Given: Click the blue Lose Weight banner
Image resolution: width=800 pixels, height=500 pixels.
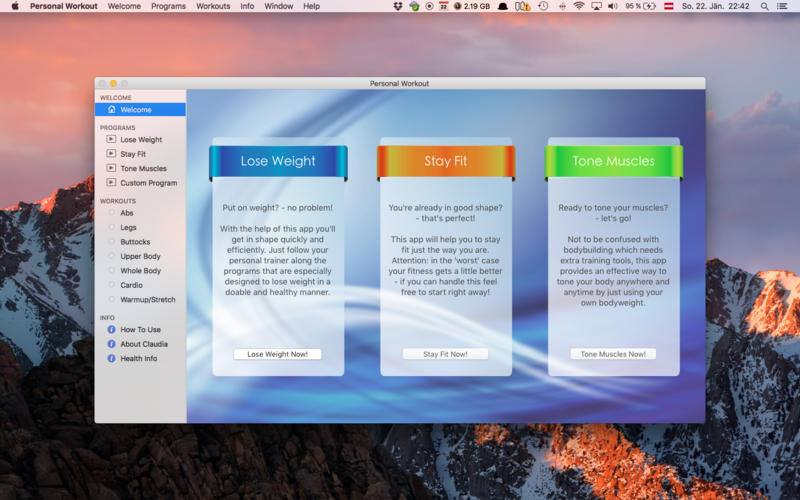Looking at the screenshot, I should click(x=278, y=161).
